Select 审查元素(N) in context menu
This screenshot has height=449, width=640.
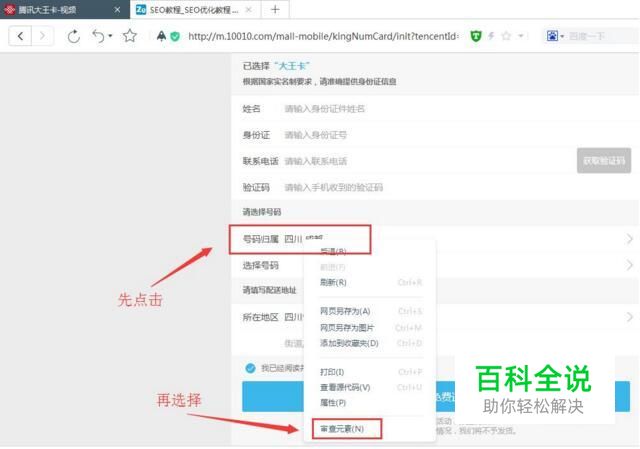coord(347,429)
